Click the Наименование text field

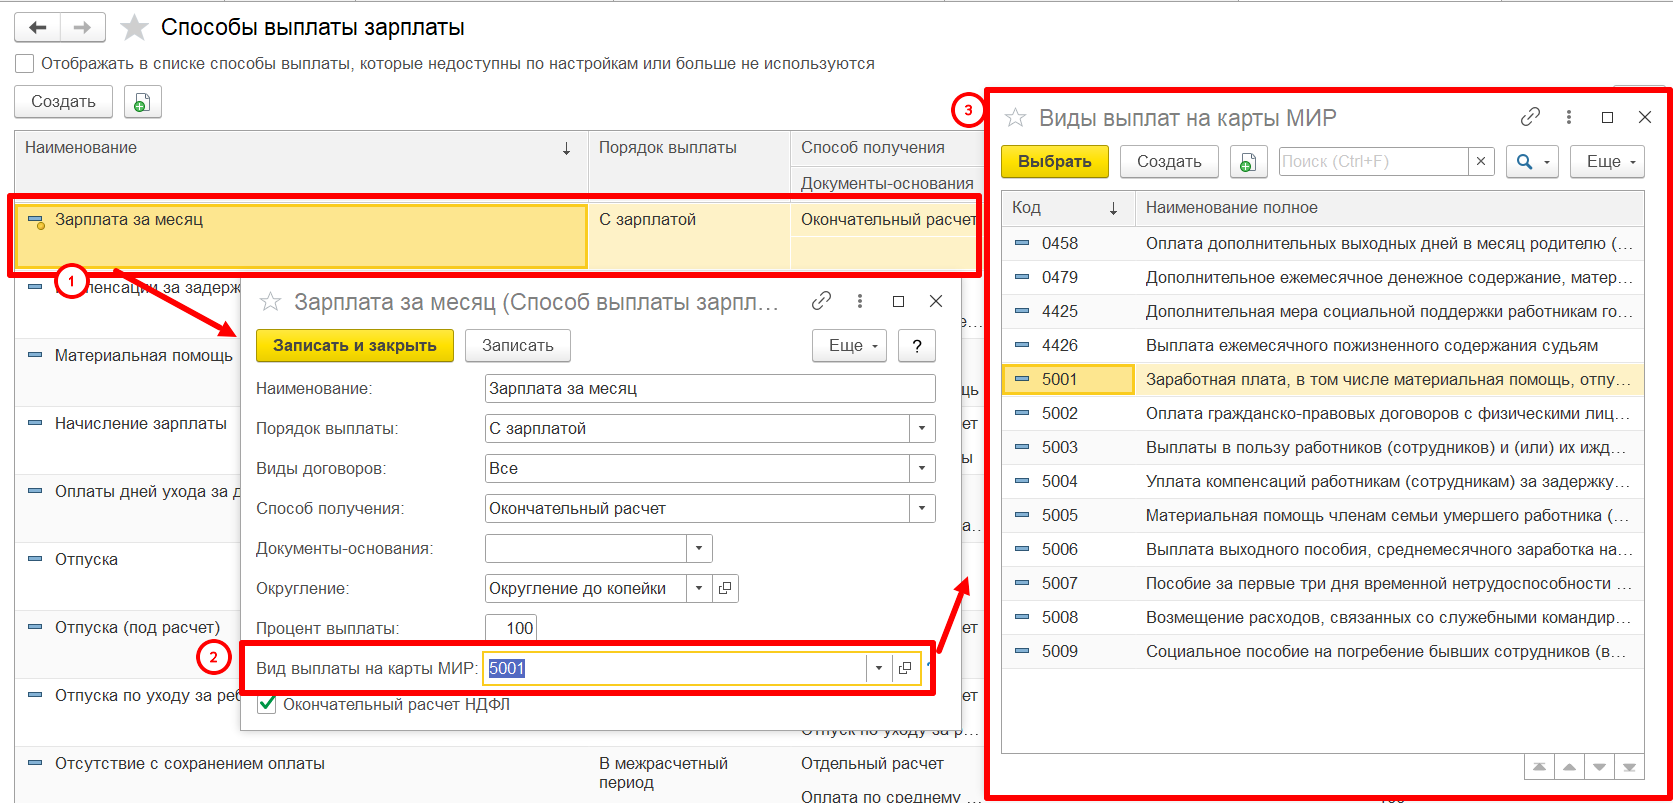point(709,388)
